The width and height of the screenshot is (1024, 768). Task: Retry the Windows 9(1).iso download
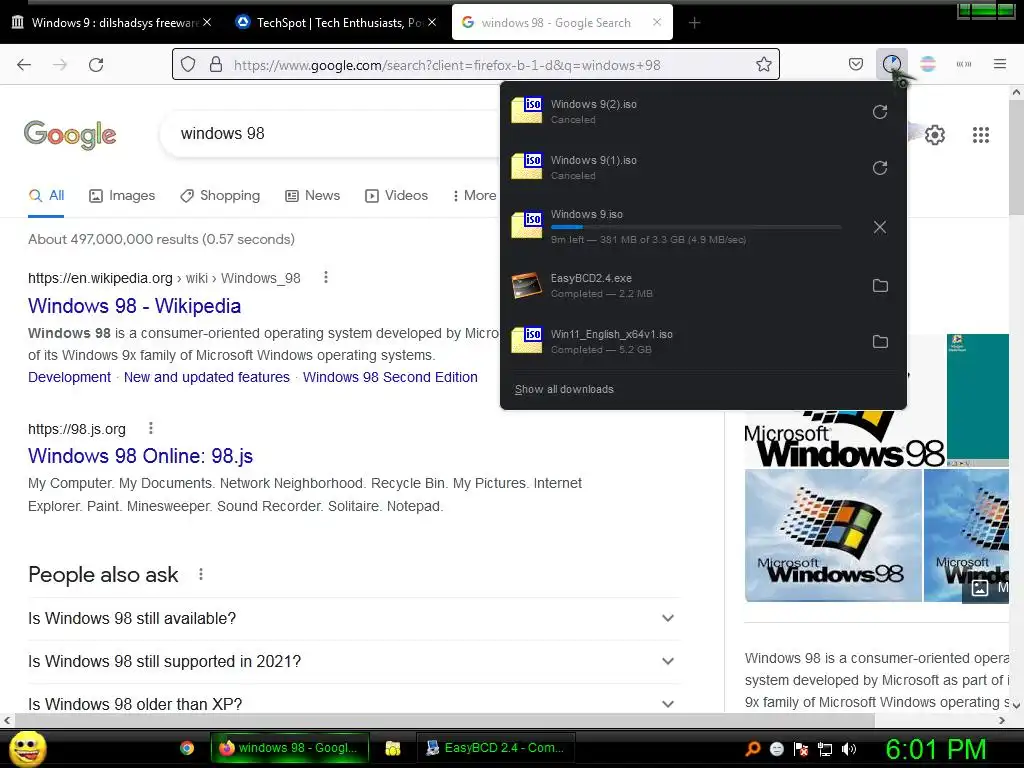pyautogui.click(x=880, y=168)
